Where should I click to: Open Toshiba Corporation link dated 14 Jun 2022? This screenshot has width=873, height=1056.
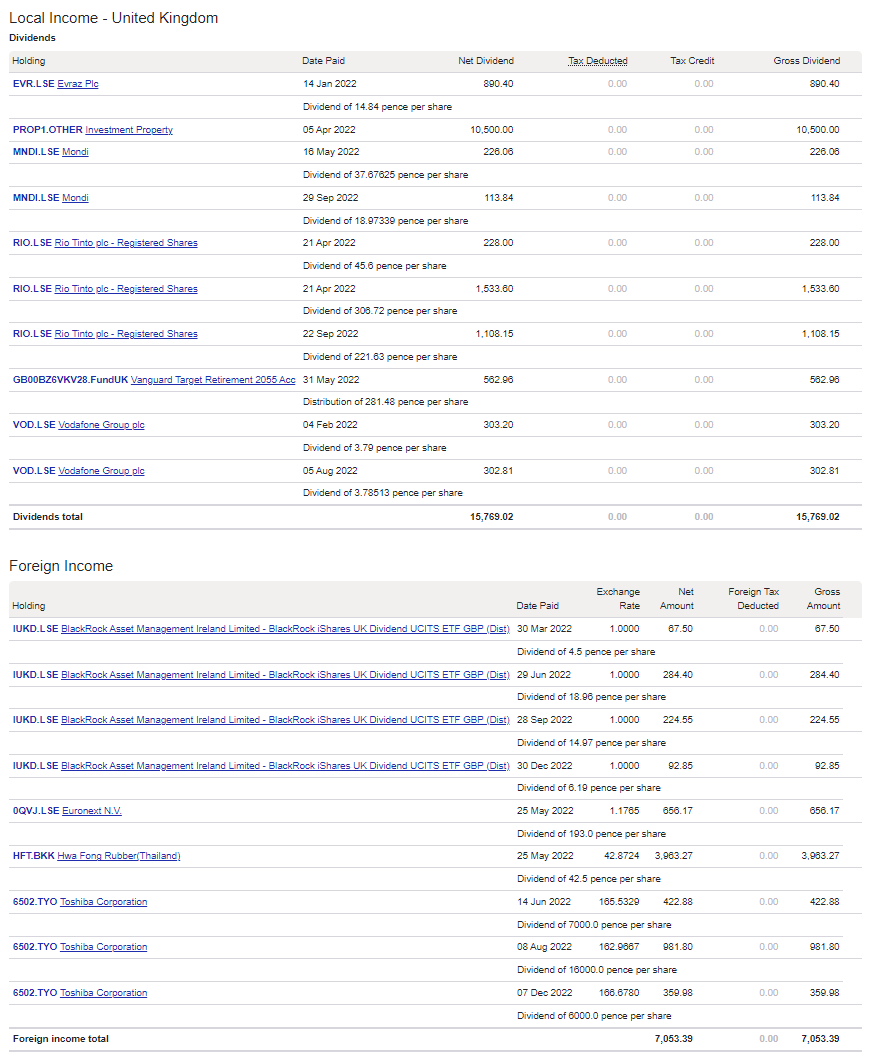tap(103, 901)
